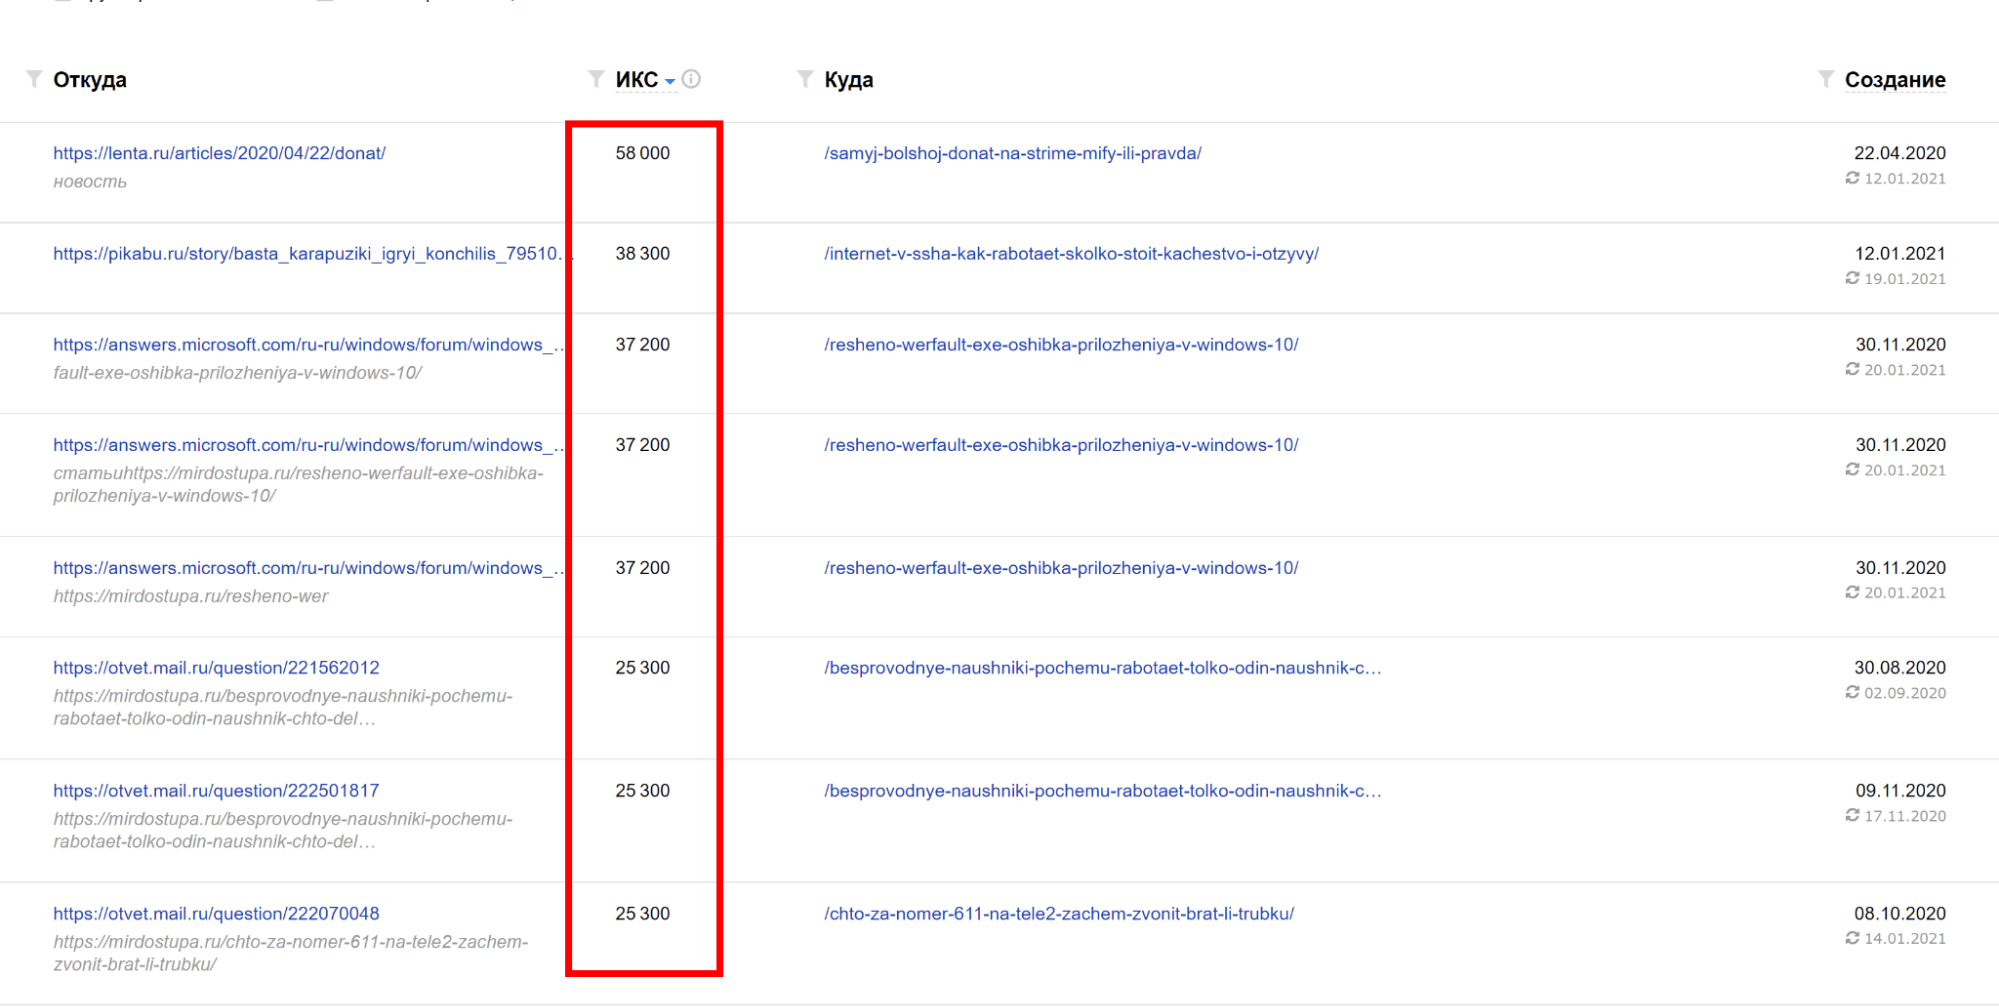Screen dimensions: 1999x1007
Task: Click refresh icon beside date 12.01.2021
Action: pos(1852,178)
